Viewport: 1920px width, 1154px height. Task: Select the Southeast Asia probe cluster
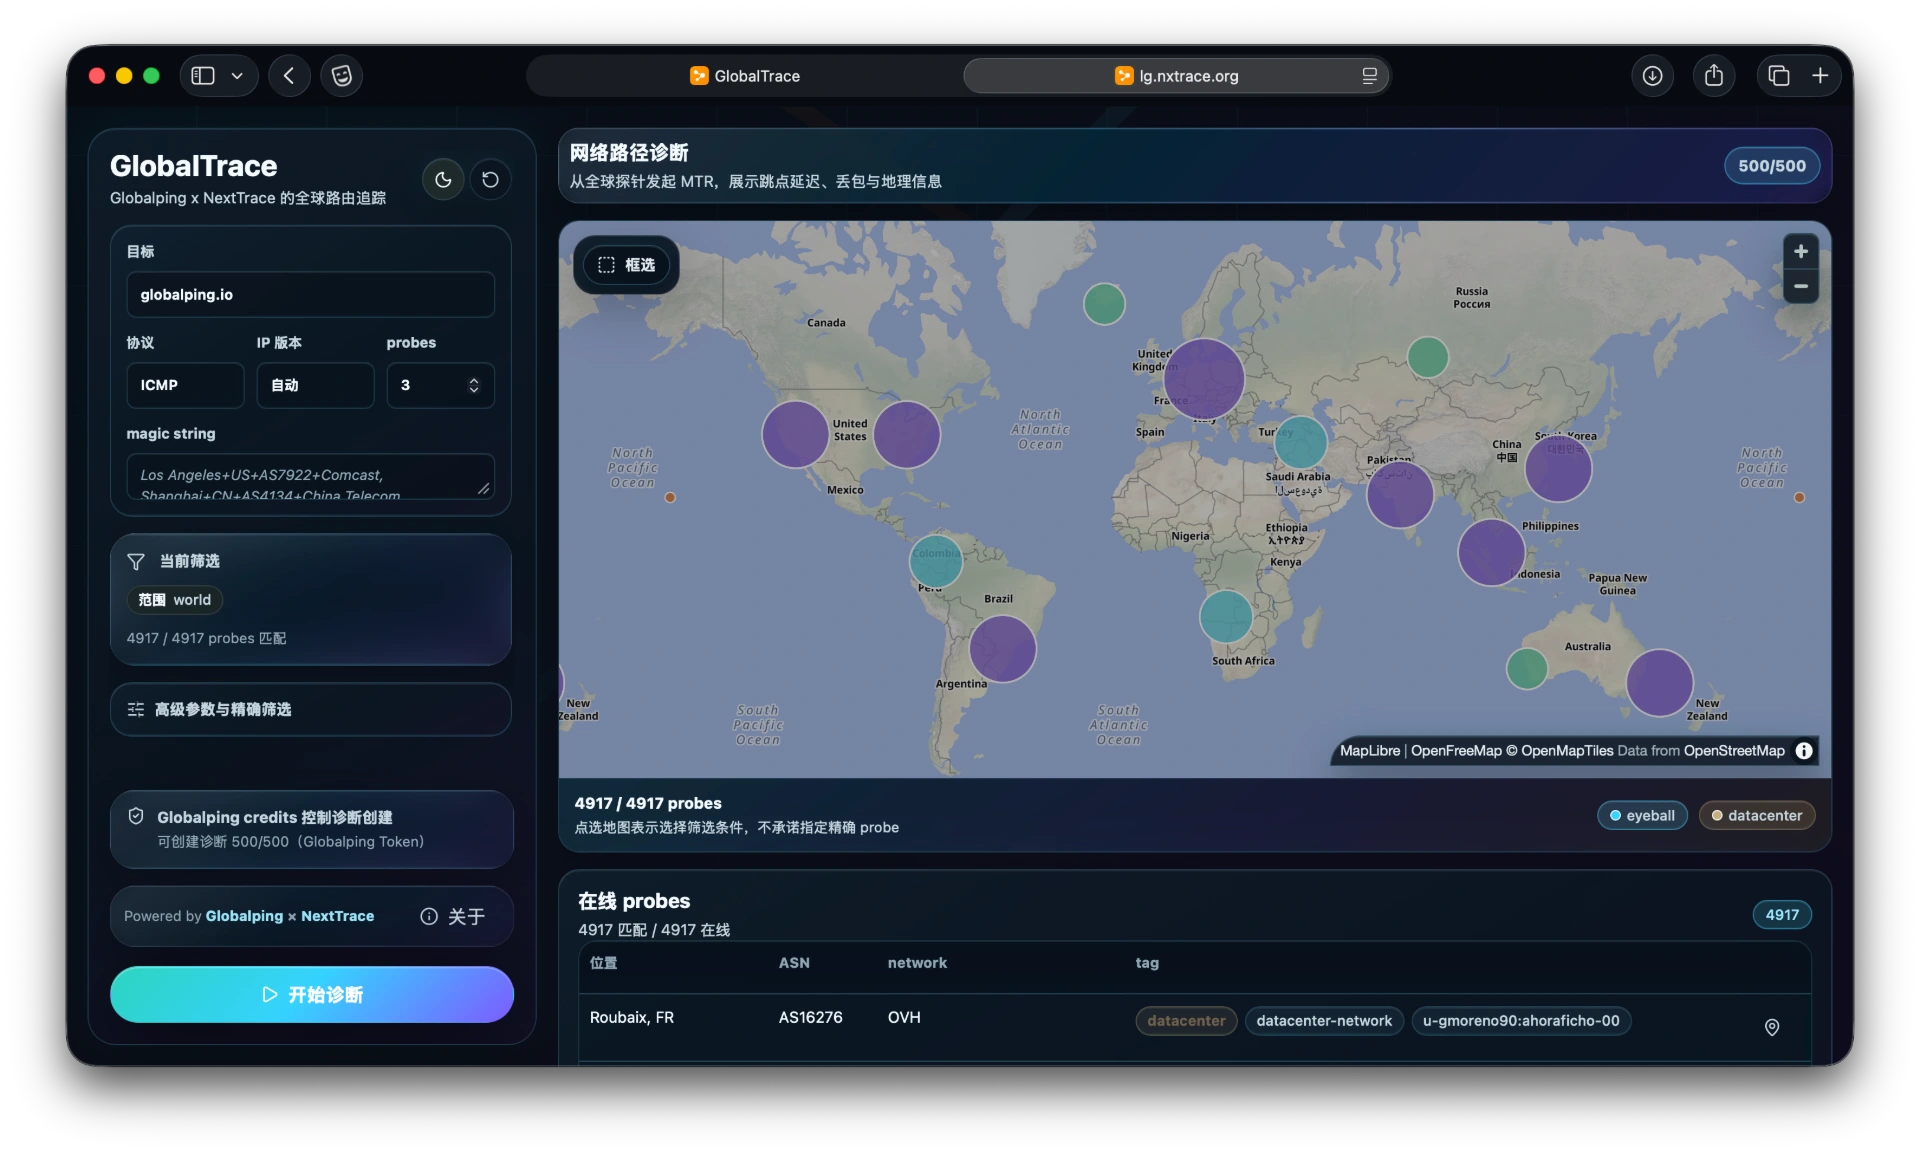[x=1492, y=553]
